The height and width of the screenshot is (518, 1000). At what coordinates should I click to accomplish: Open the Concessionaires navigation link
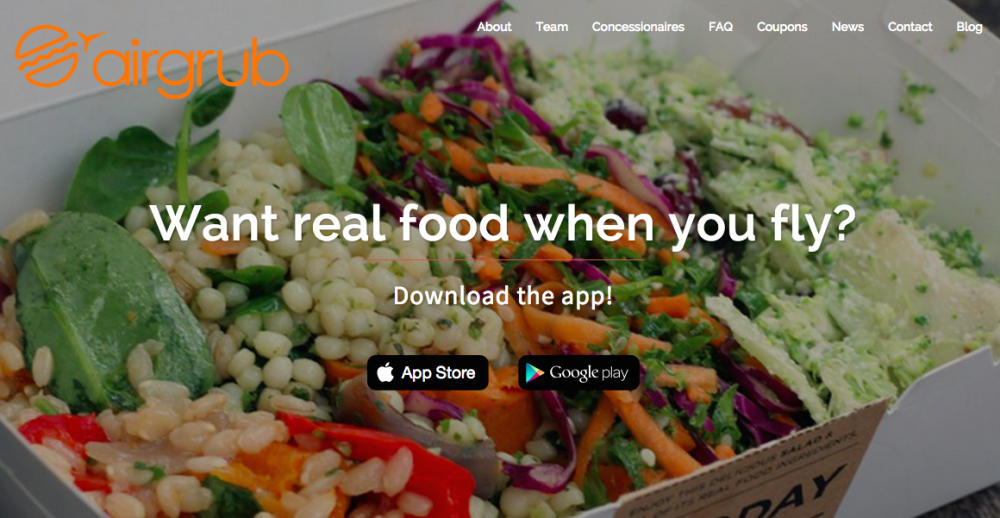(x=638, y=27)
